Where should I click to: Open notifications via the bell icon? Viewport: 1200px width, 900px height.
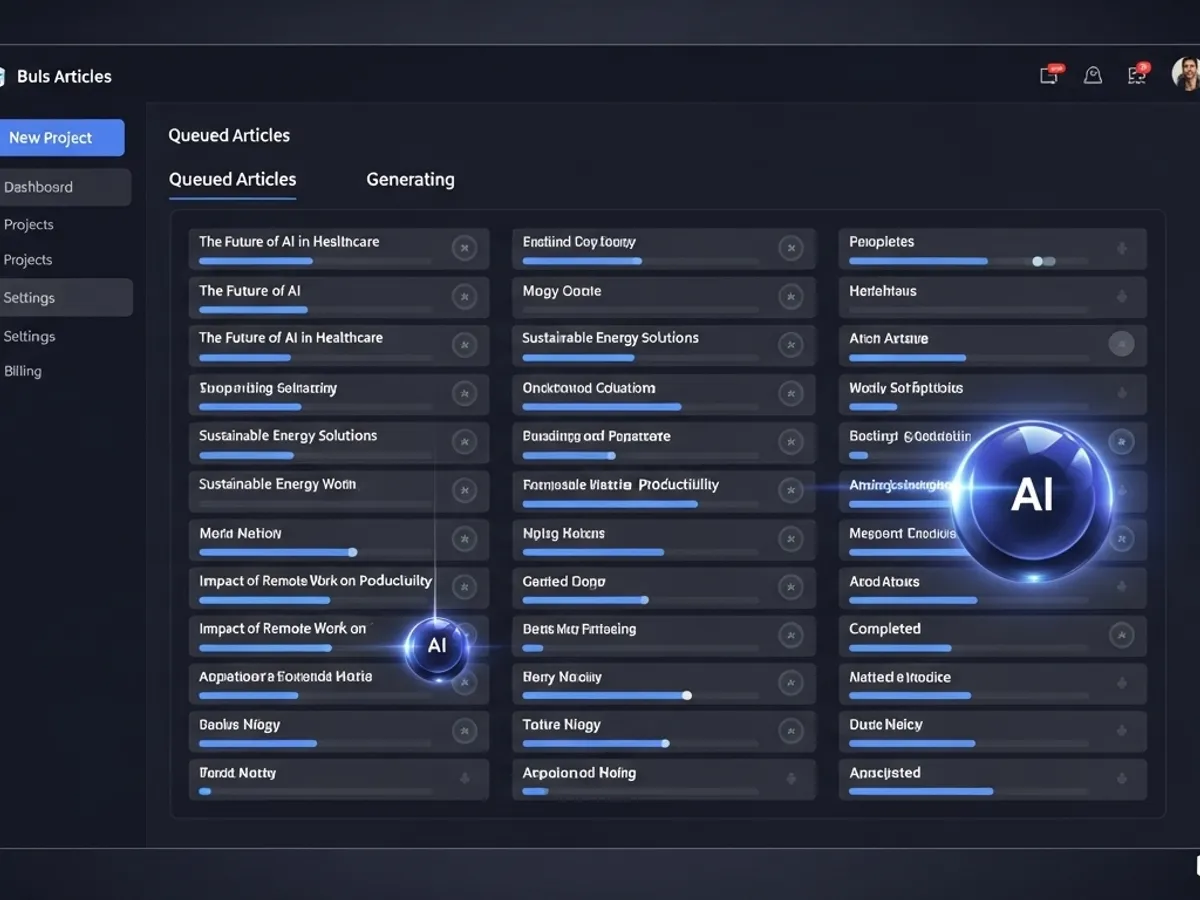(1093, 74)
